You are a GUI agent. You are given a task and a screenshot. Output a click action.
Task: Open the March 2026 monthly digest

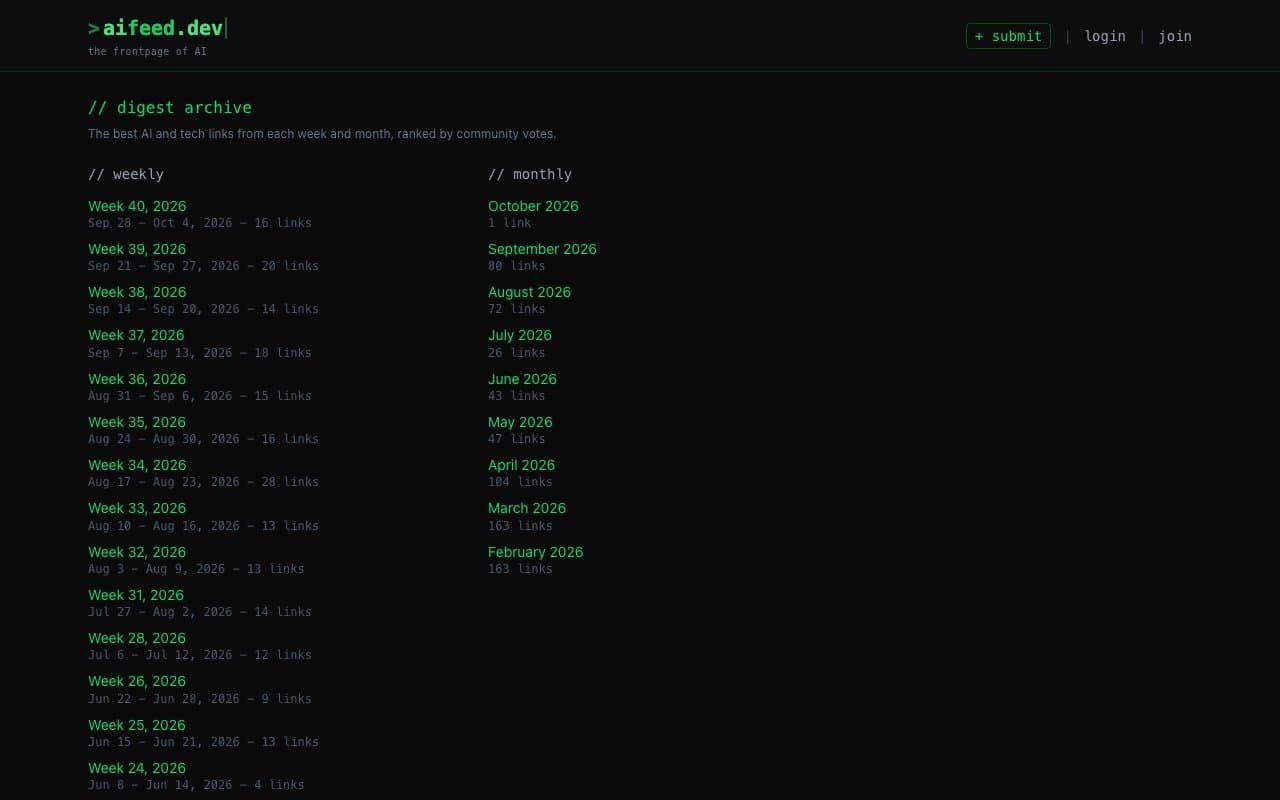click(527, 508)
